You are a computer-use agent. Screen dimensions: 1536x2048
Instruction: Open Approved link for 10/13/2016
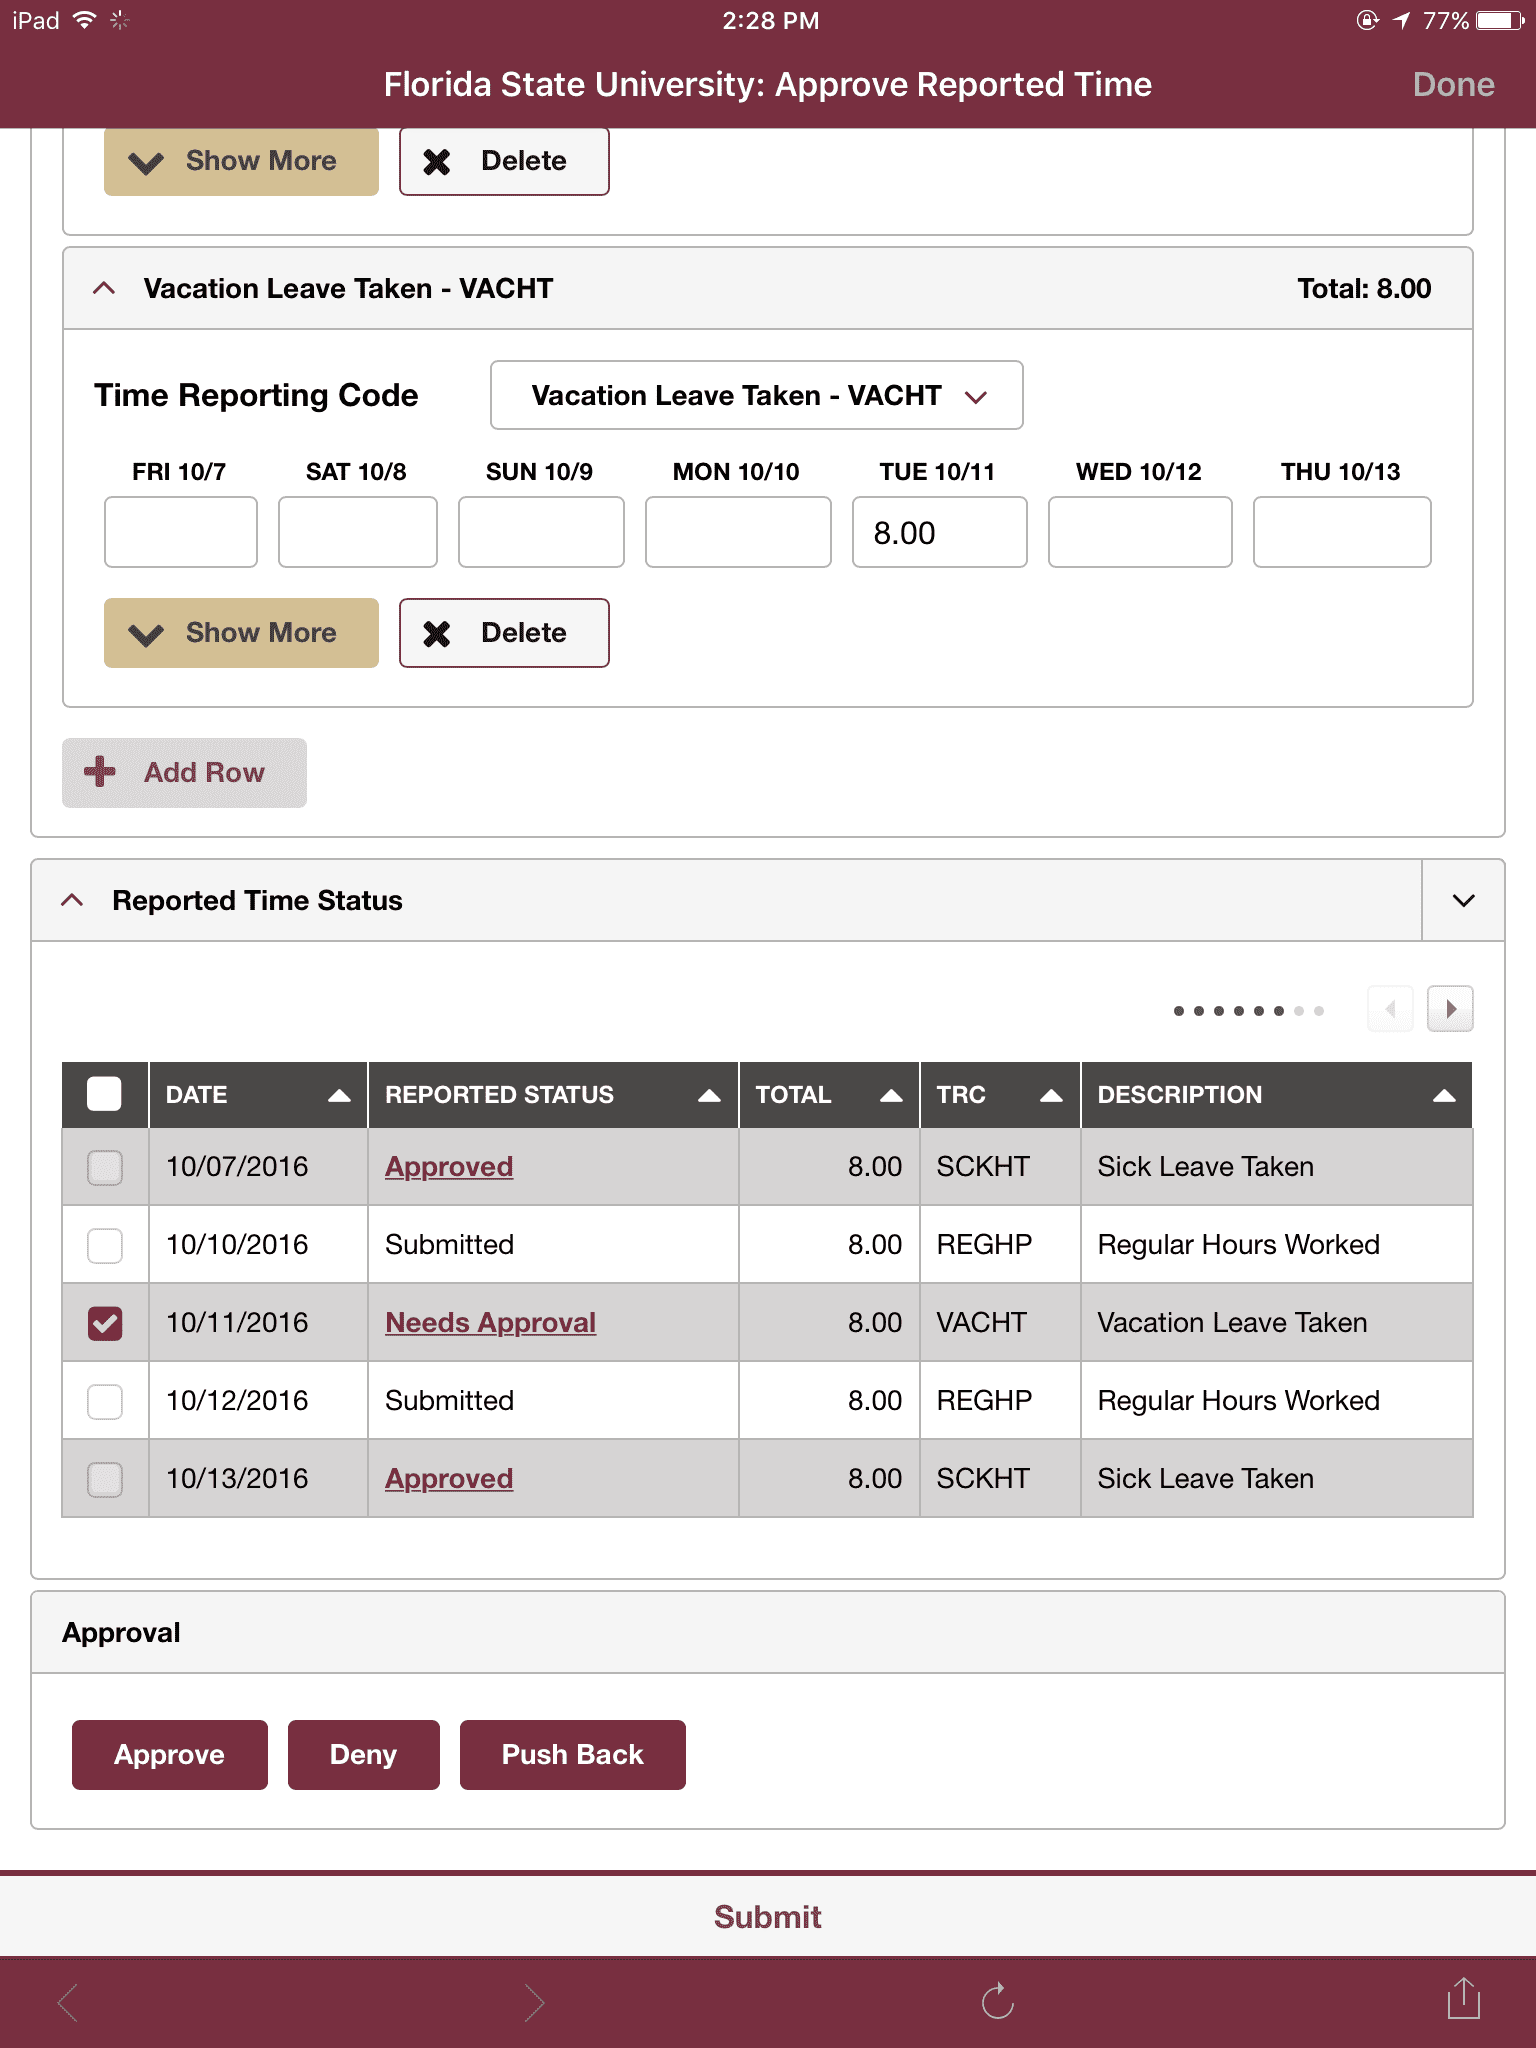(449, 1479)
